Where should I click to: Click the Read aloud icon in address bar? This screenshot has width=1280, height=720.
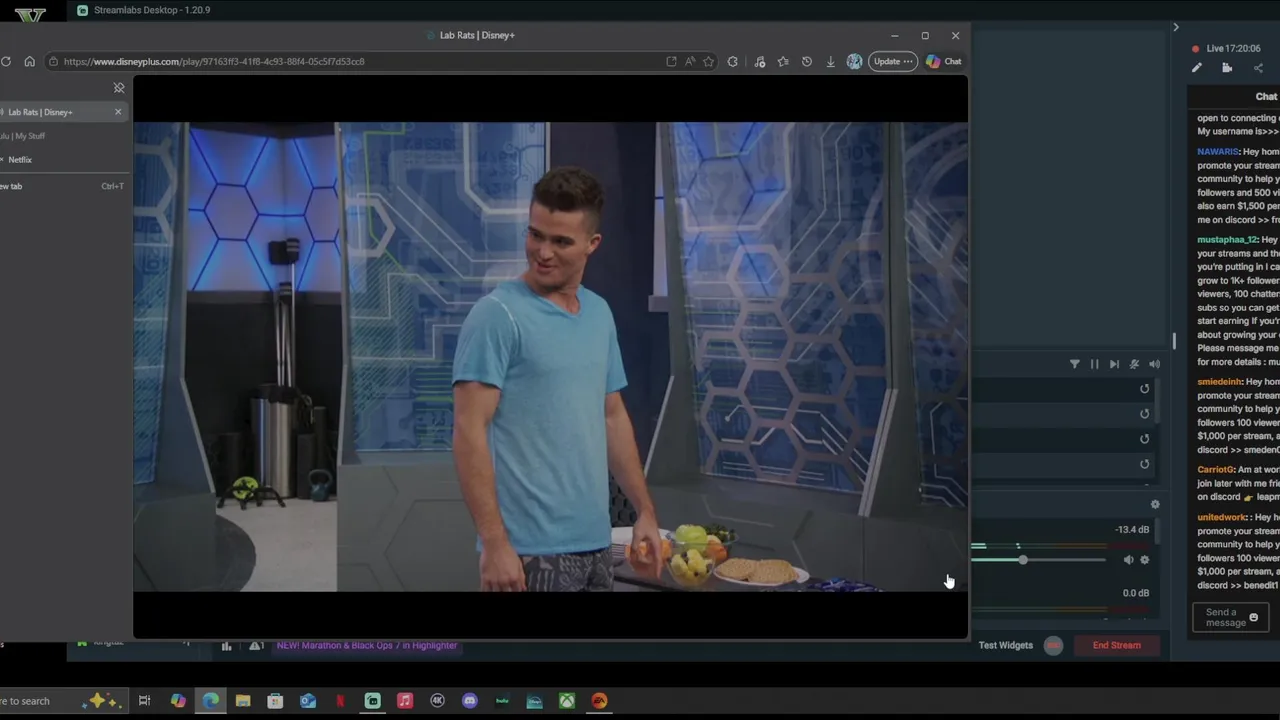click(x=690, y=61)
